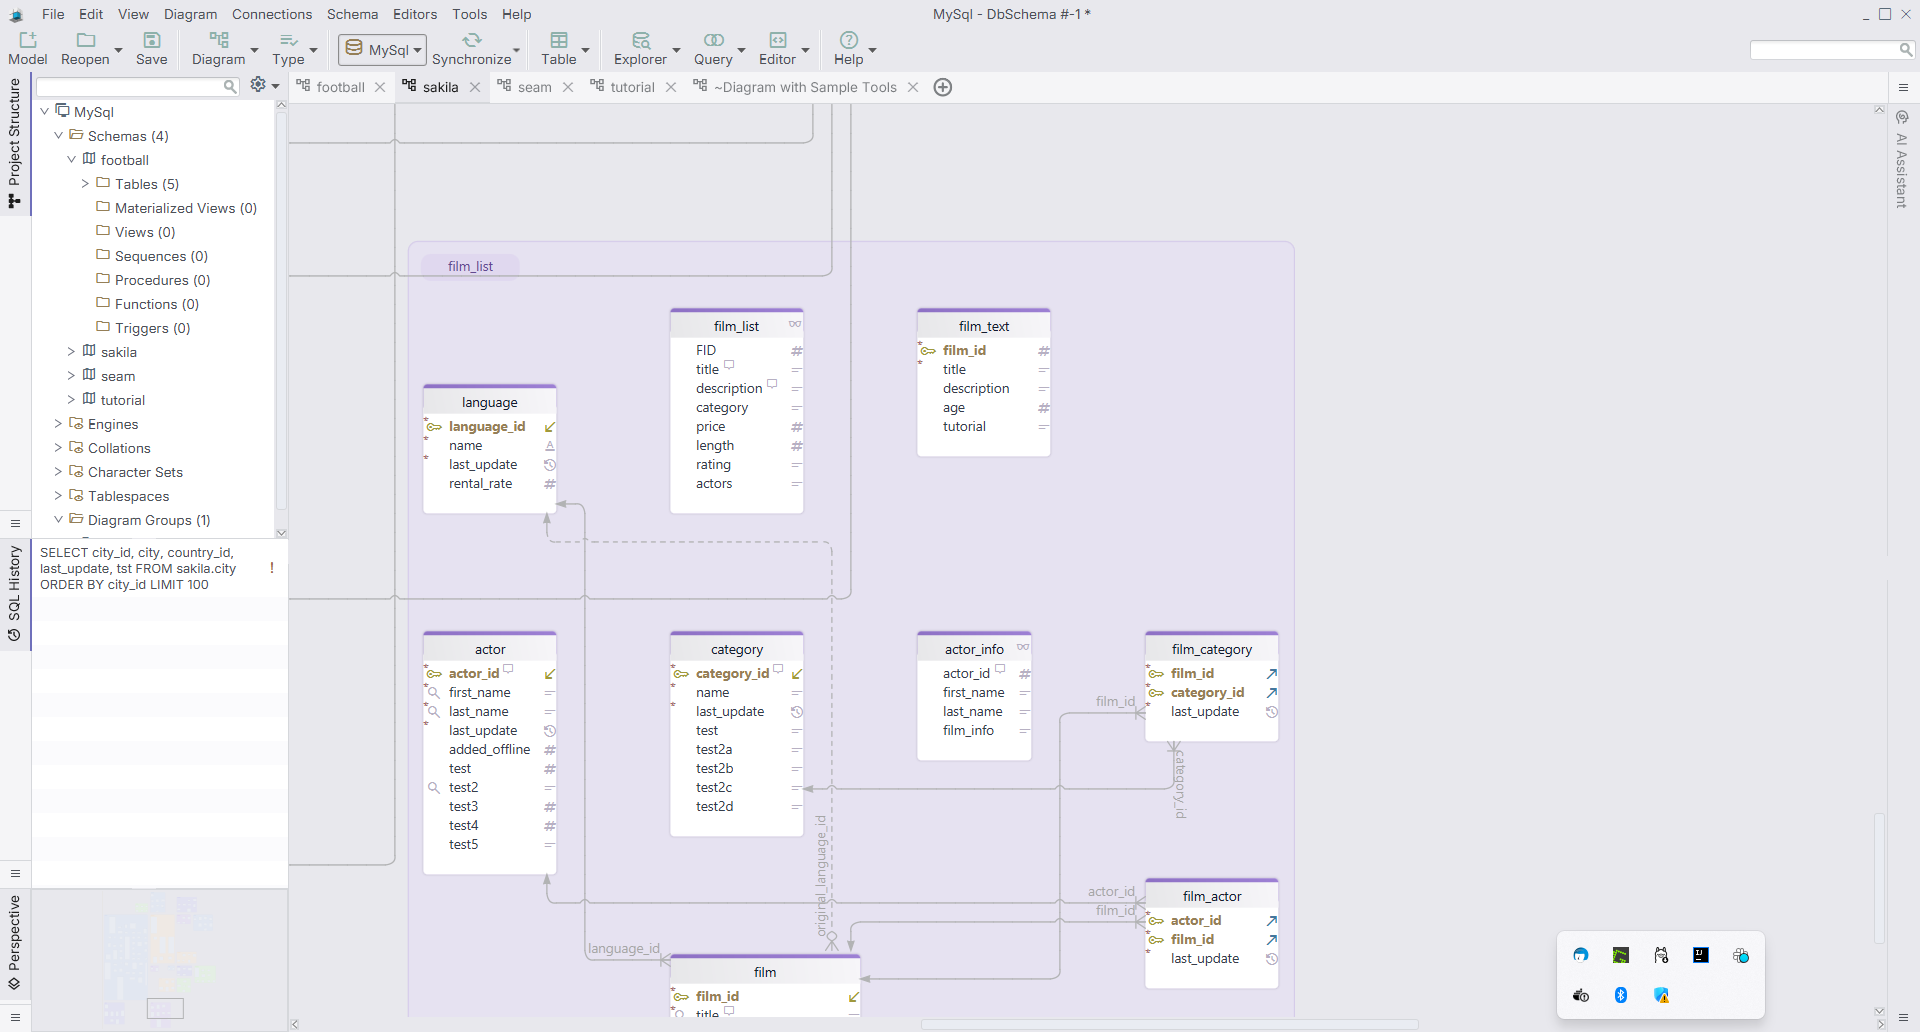The width and height of the screenshot is (1920, 1032).
Task: Click the Synchronize toolbar icon
Action: [x=471, y=41]
